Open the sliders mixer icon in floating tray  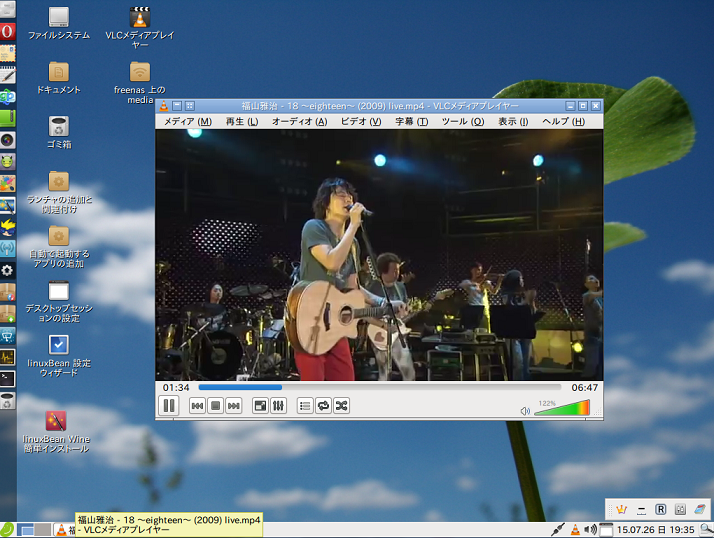tap(680, 510)
